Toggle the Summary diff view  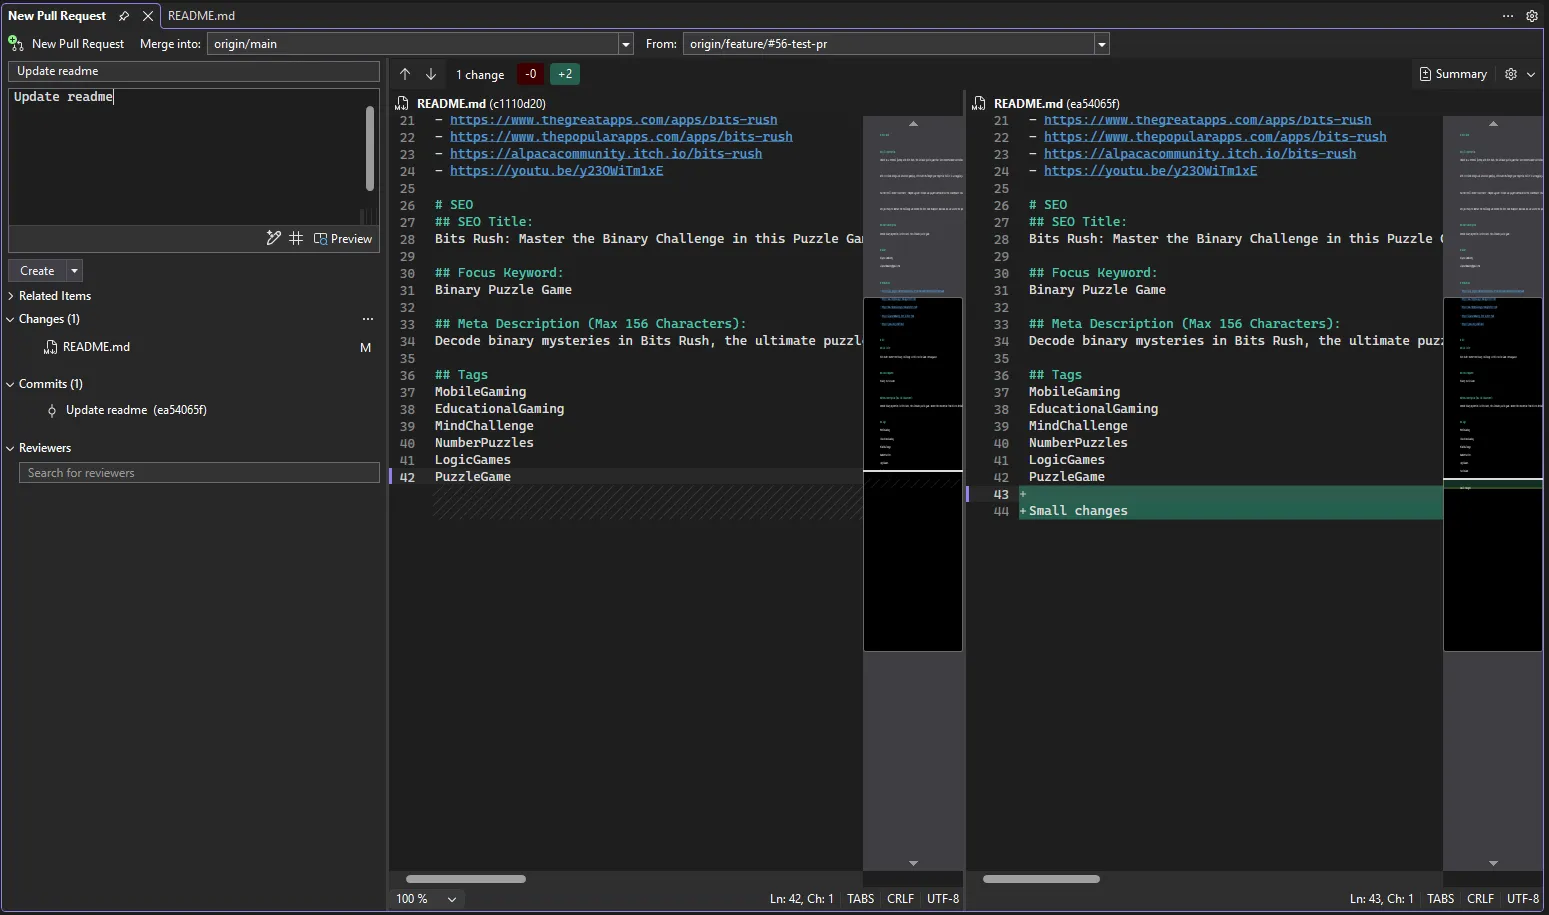click(1453, 74)
